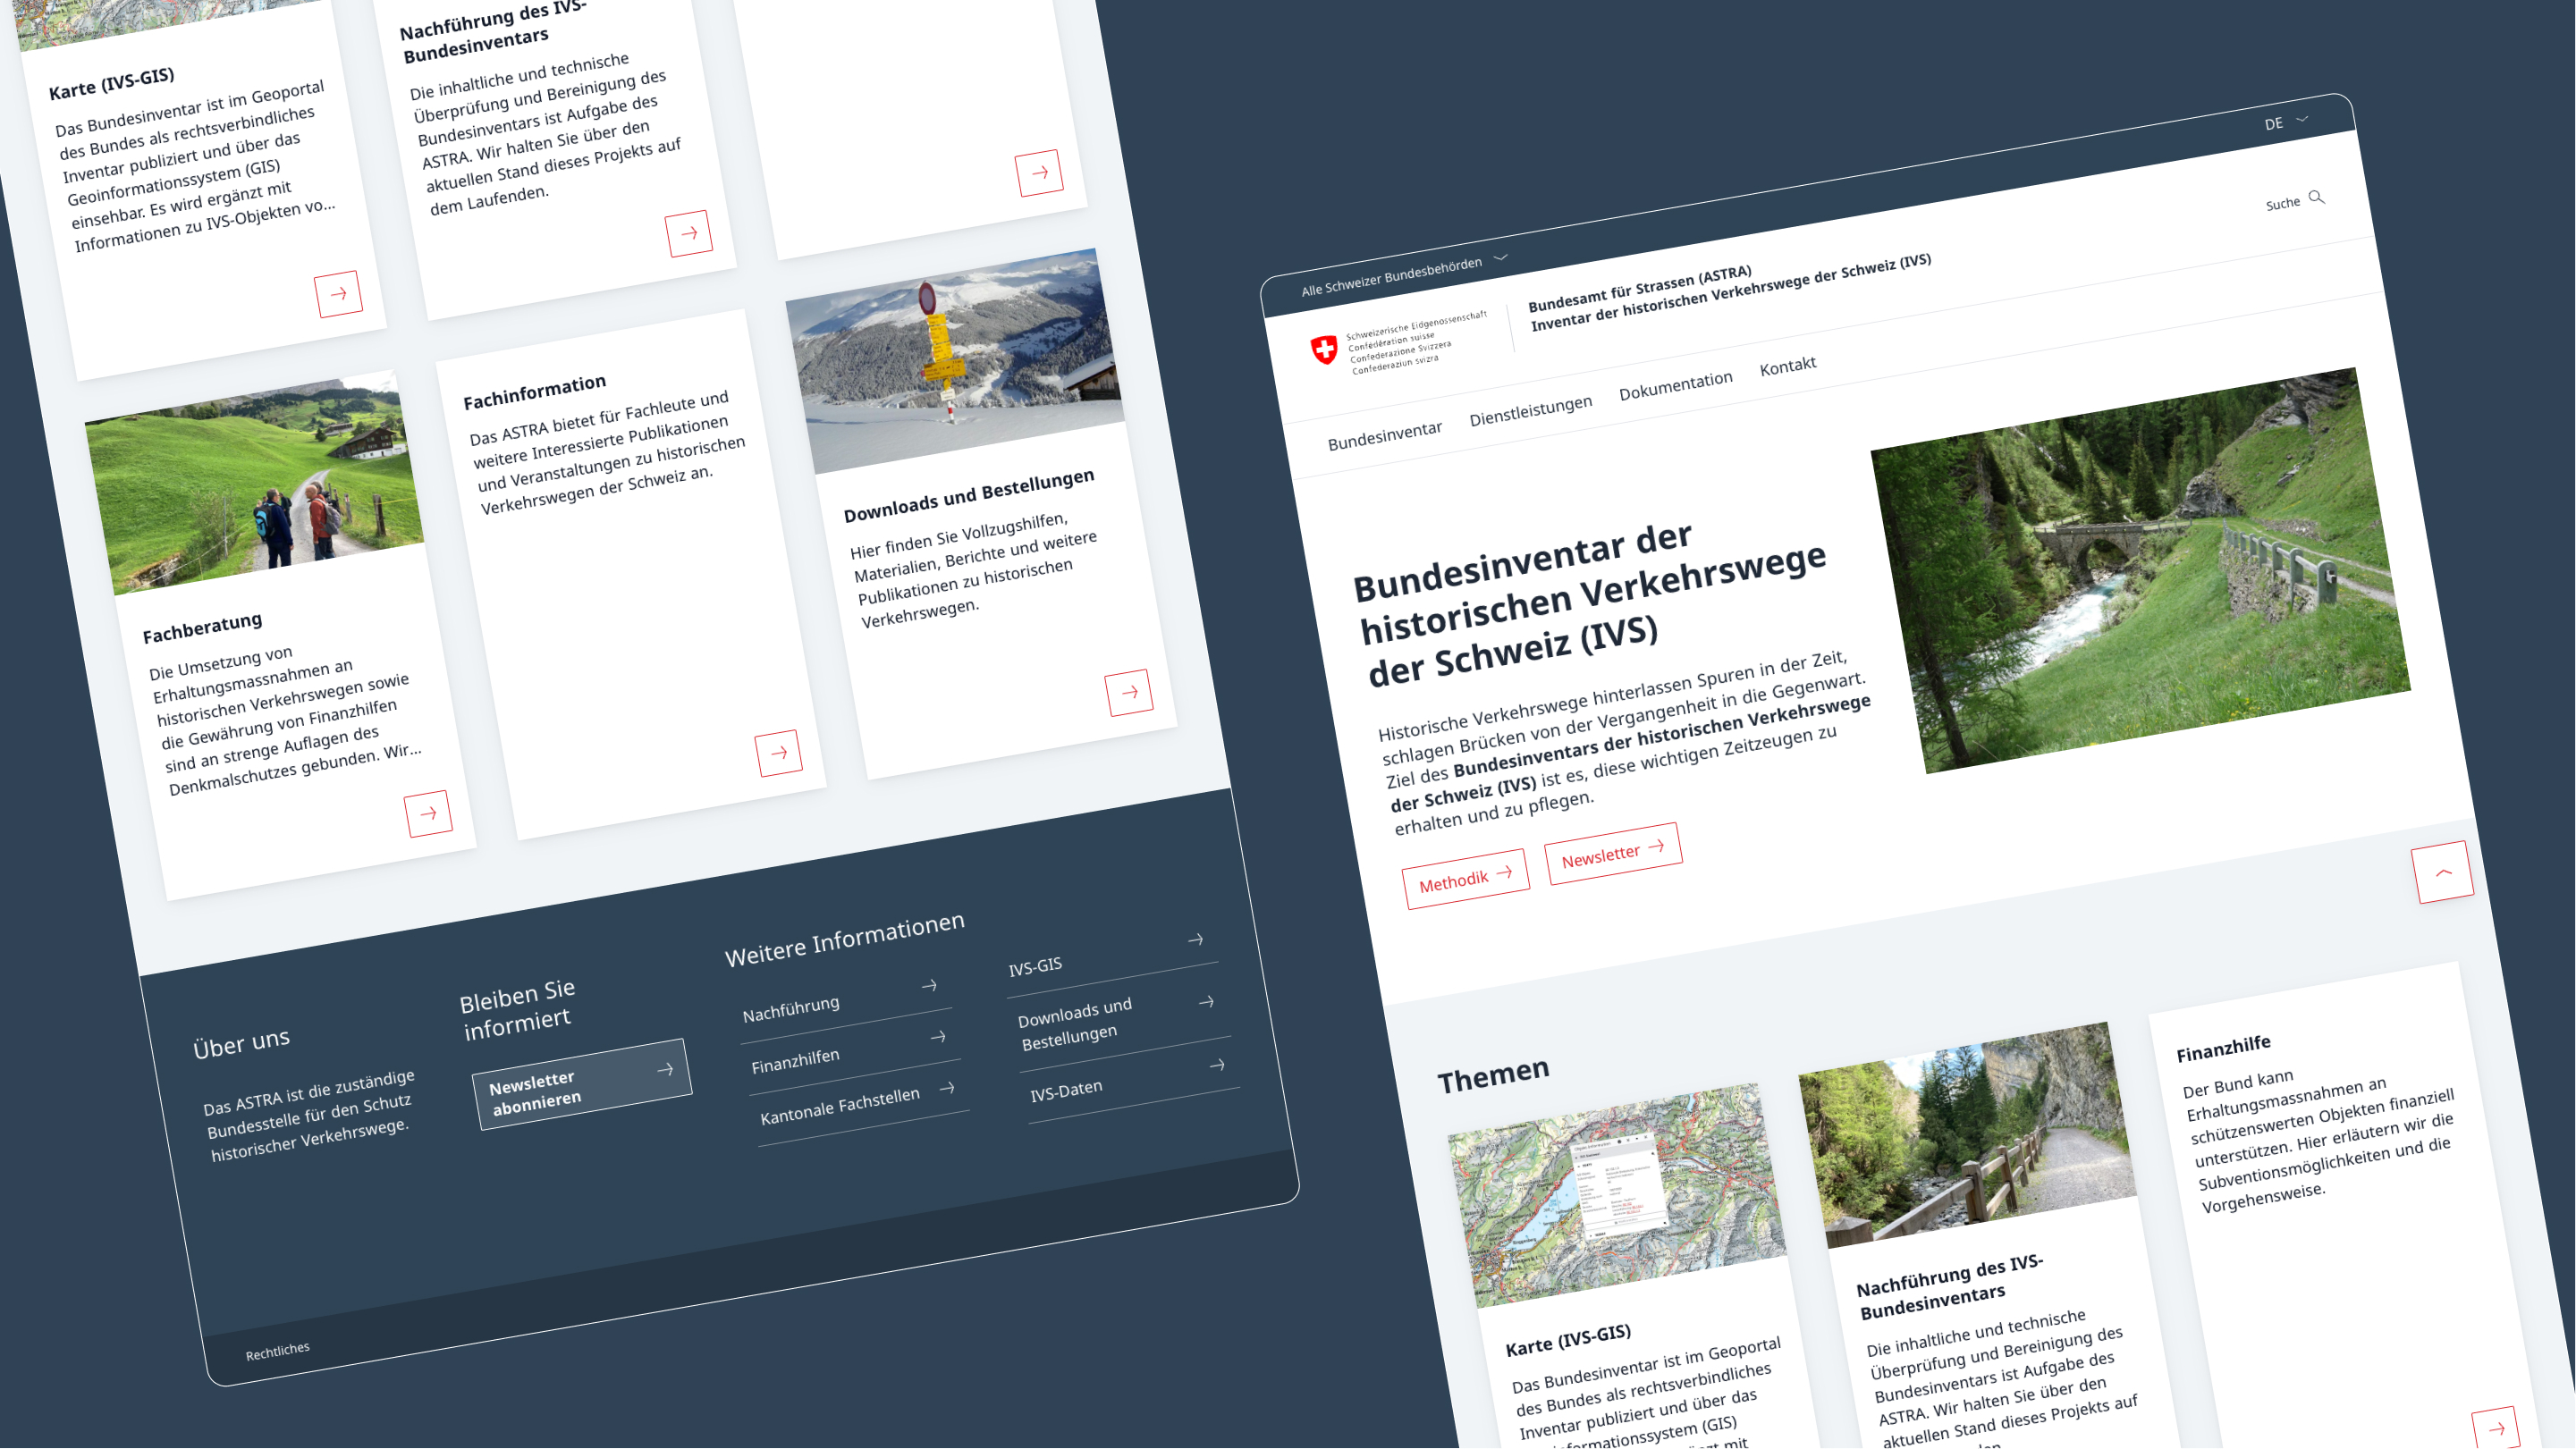Expand Alle Schweizer Bundesbehörden dropdown
2576x1449 pixels.
[x=1404, y=274]
